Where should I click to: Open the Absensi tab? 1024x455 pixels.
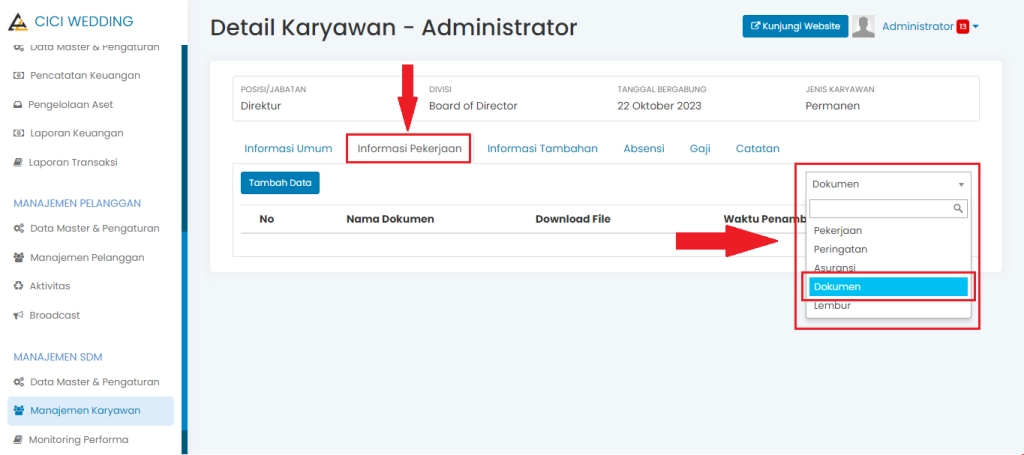(644, 148)
